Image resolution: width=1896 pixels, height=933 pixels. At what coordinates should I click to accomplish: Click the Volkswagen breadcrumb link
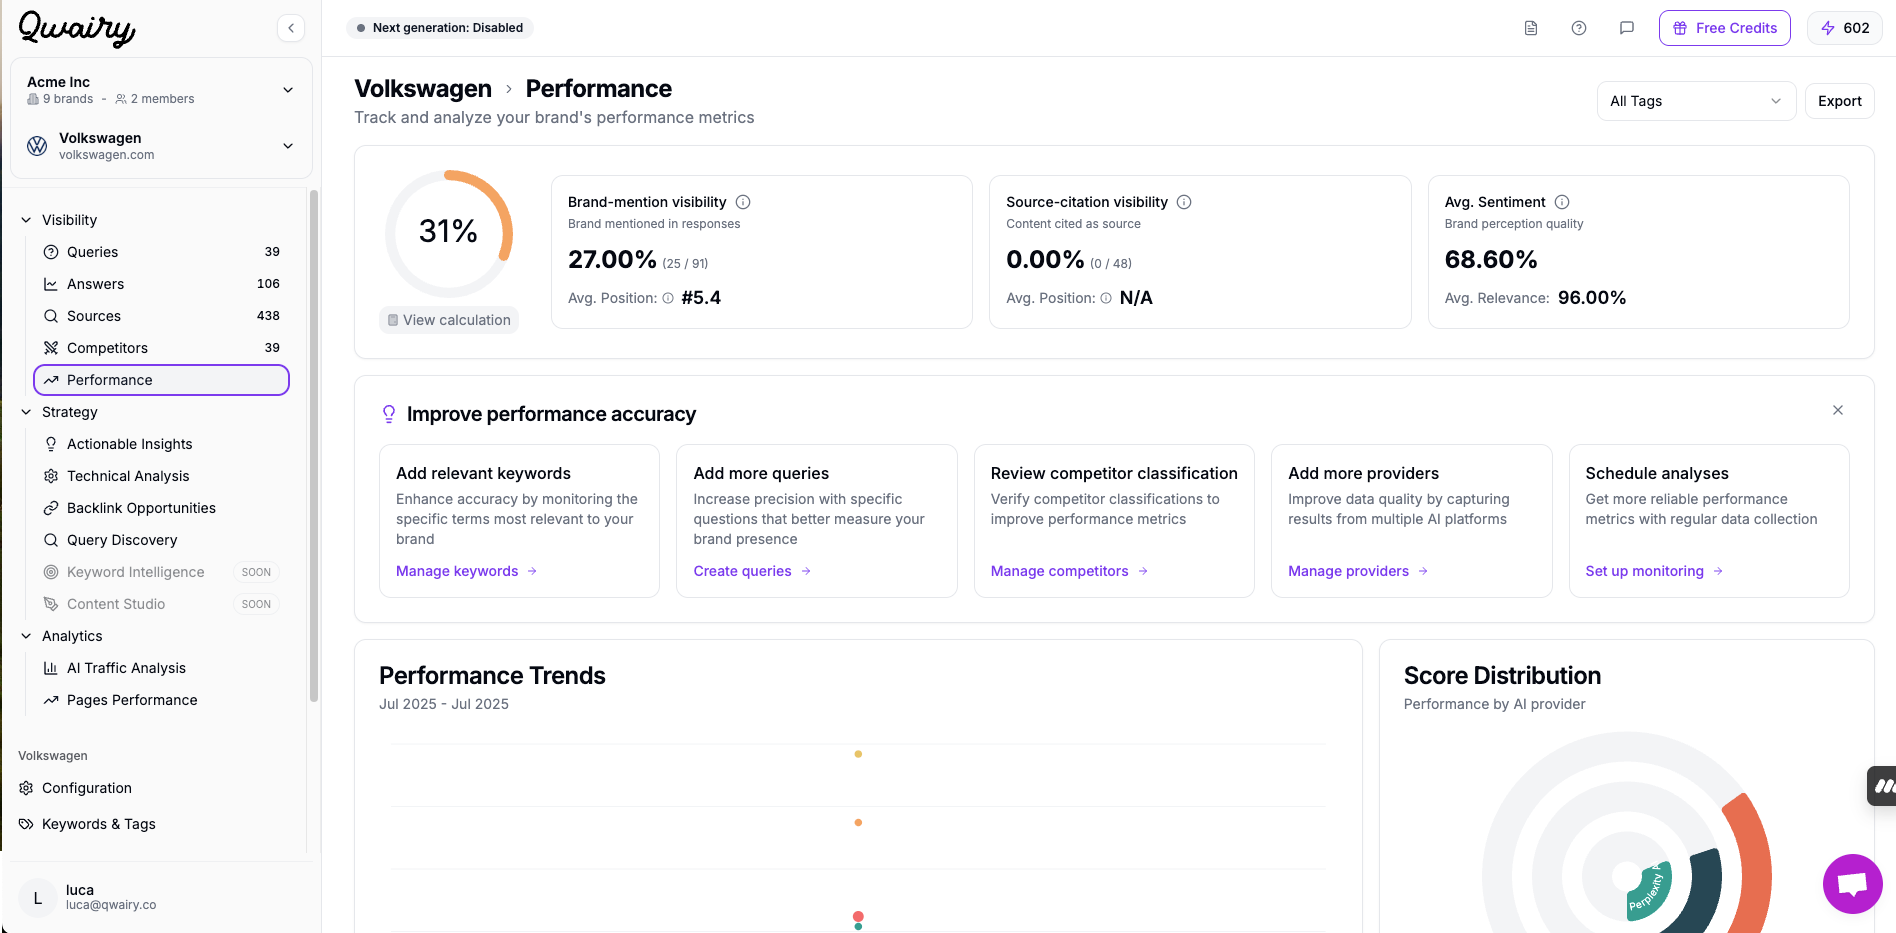click(x=423, y=89)
